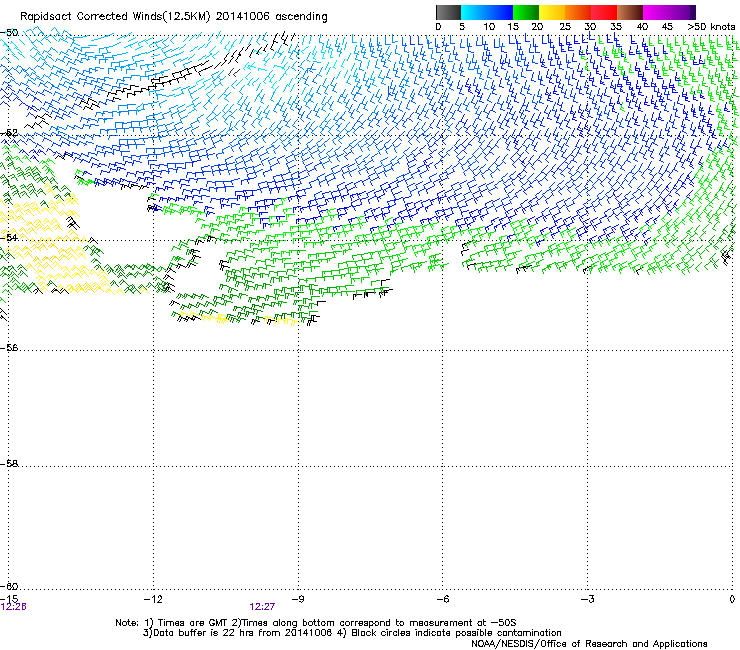
Task: Click the -54 latitude axis label
Action: point(10,237)
